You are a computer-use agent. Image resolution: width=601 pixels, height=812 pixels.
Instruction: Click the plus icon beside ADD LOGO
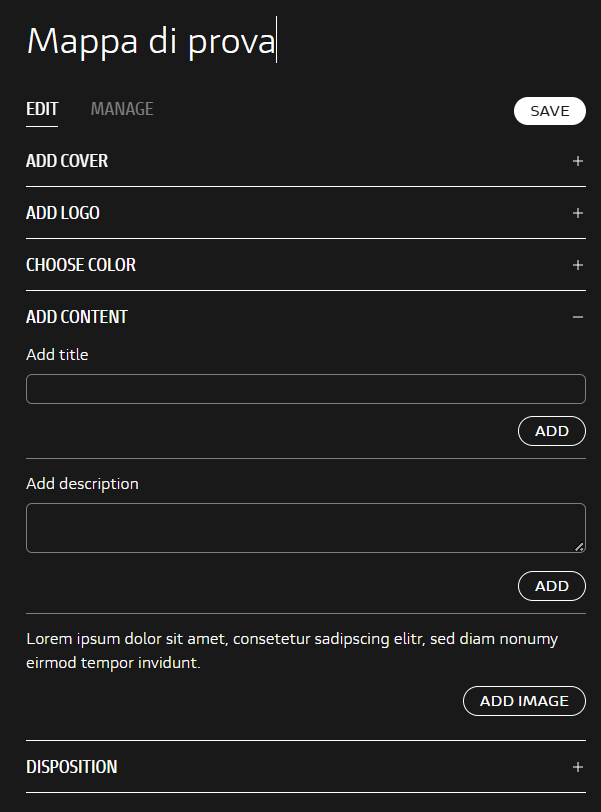point(578,213)
